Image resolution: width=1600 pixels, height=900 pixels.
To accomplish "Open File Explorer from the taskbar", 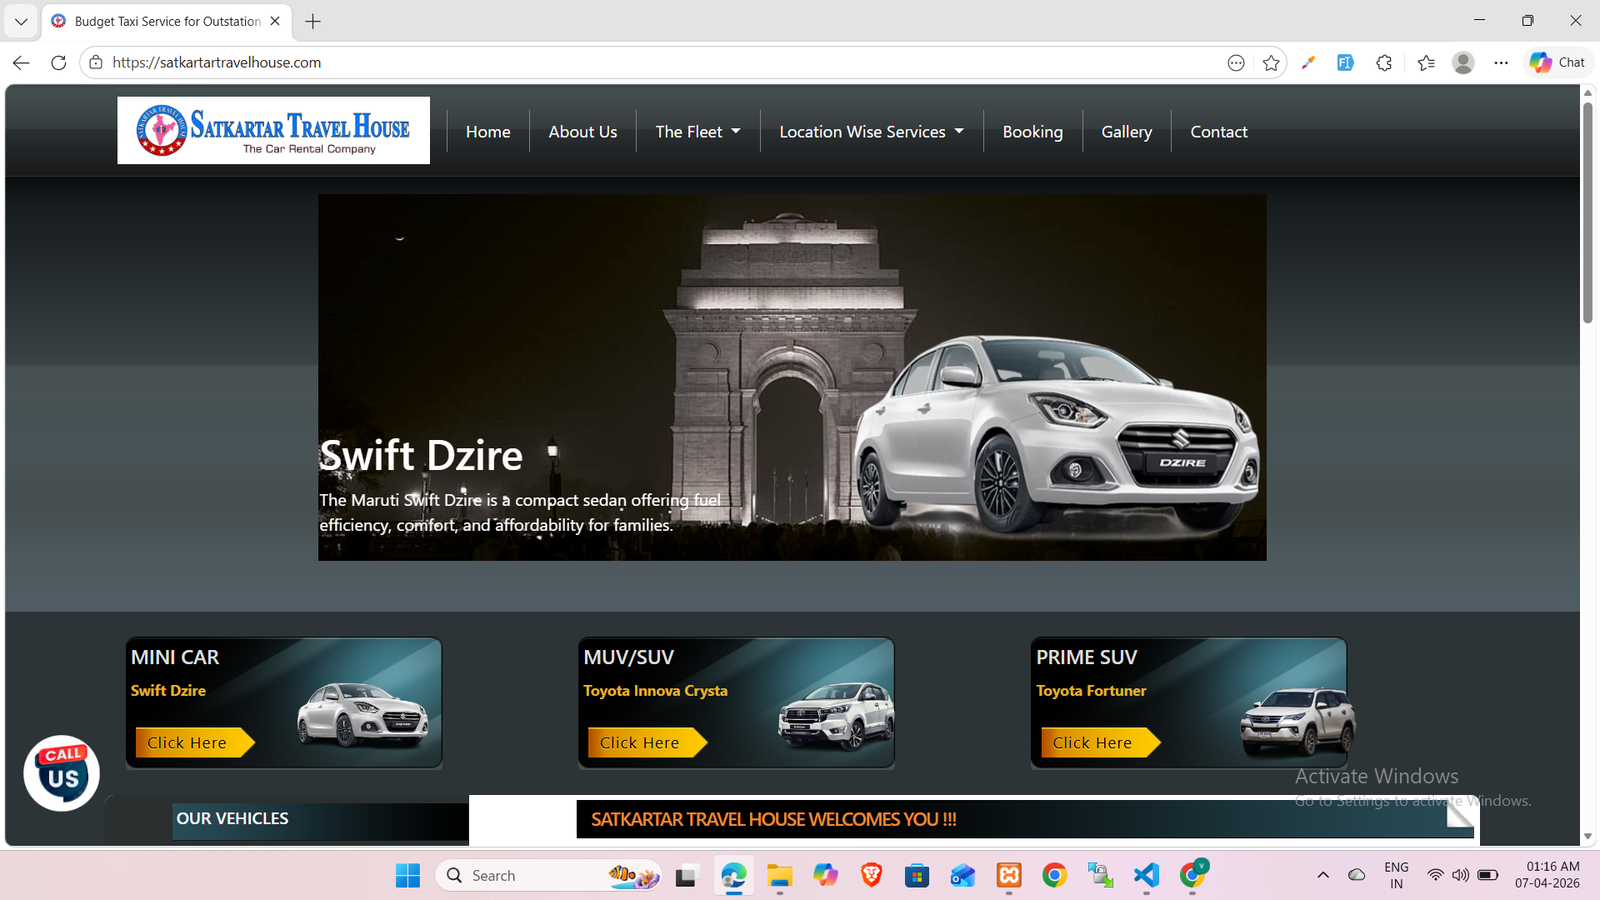I will (779, 875).
